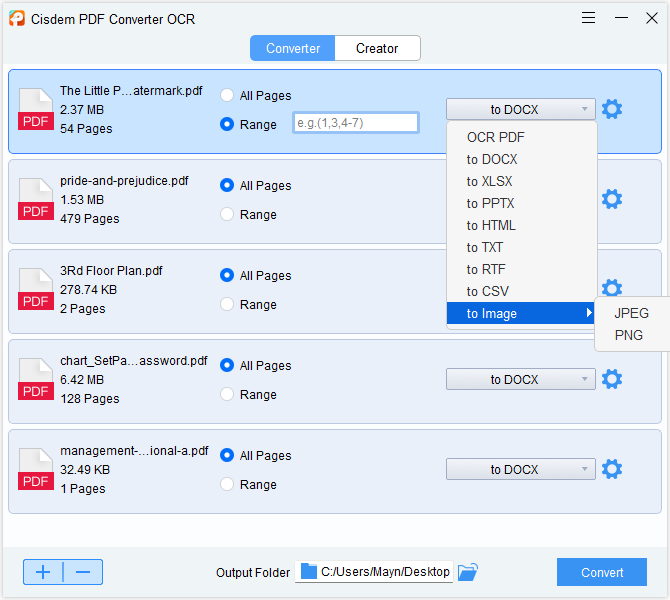Select All Pages for The Little P...atermark.pdf
Screen dimensions: 670x600
[x=227, y=95]
